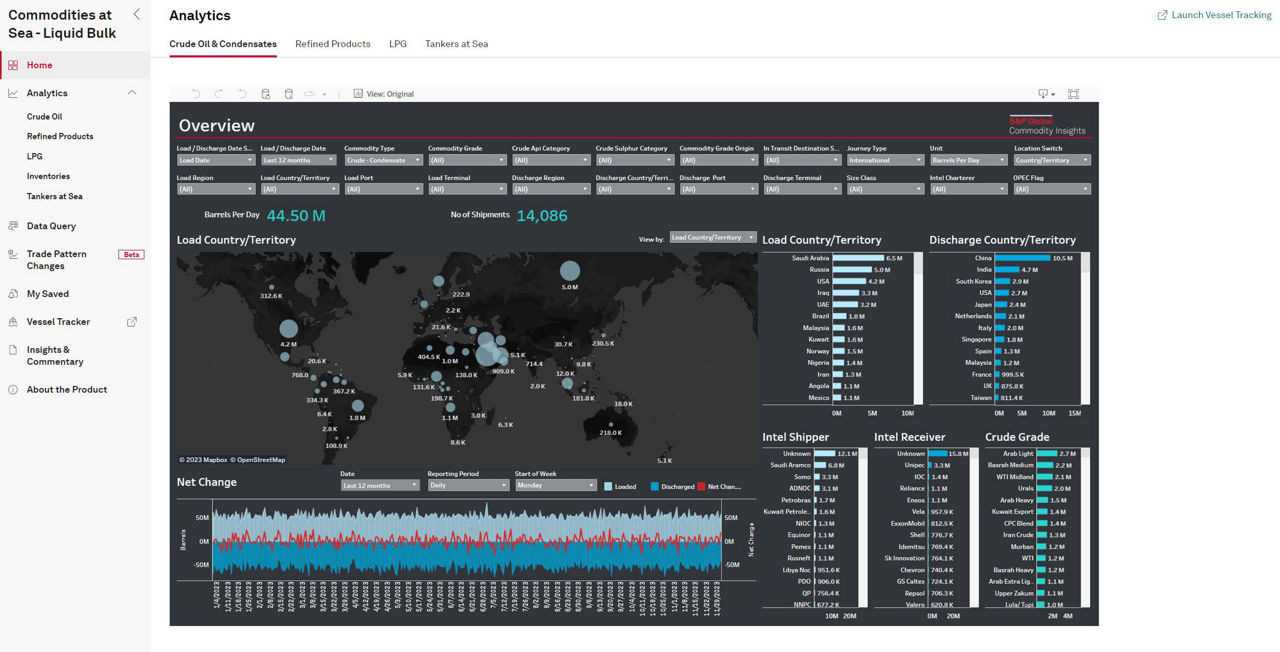Click the Home icon in the sidebar

click(13, 65)
